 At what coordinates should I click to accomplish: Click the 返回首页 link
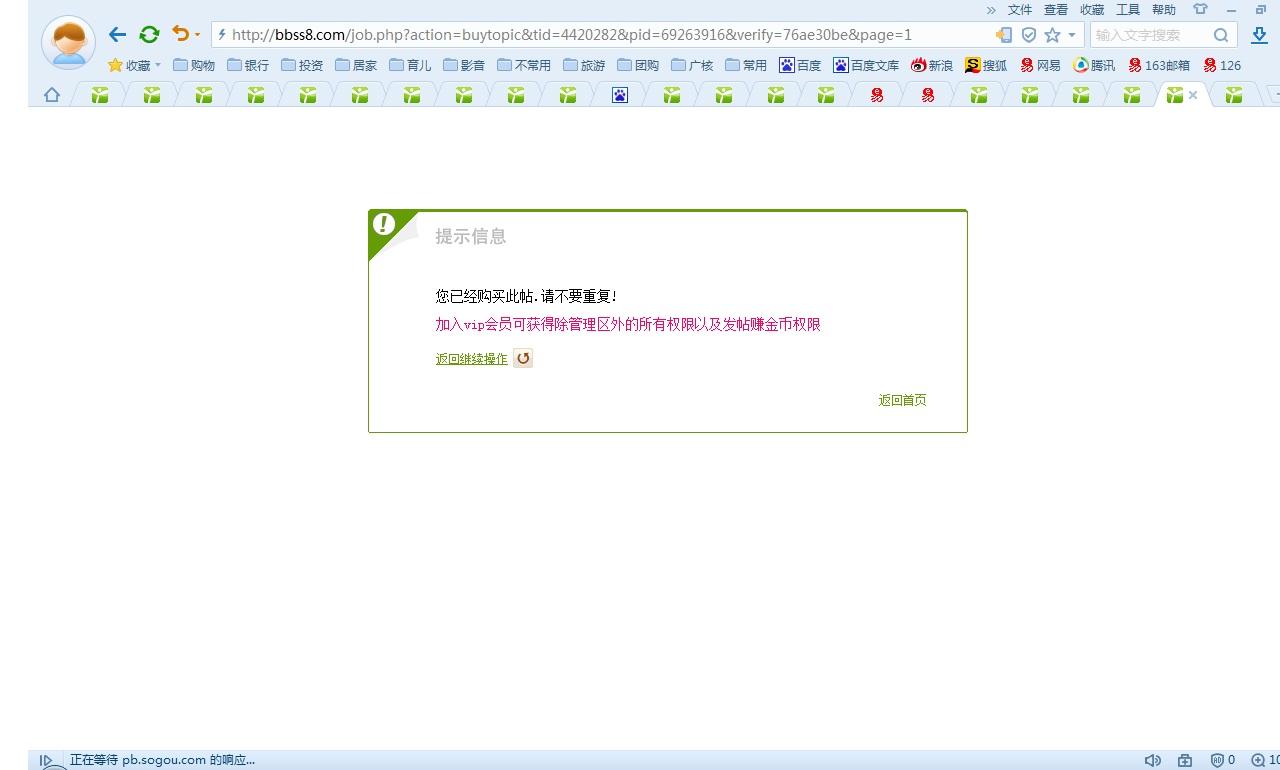click(x=902, y=400)
